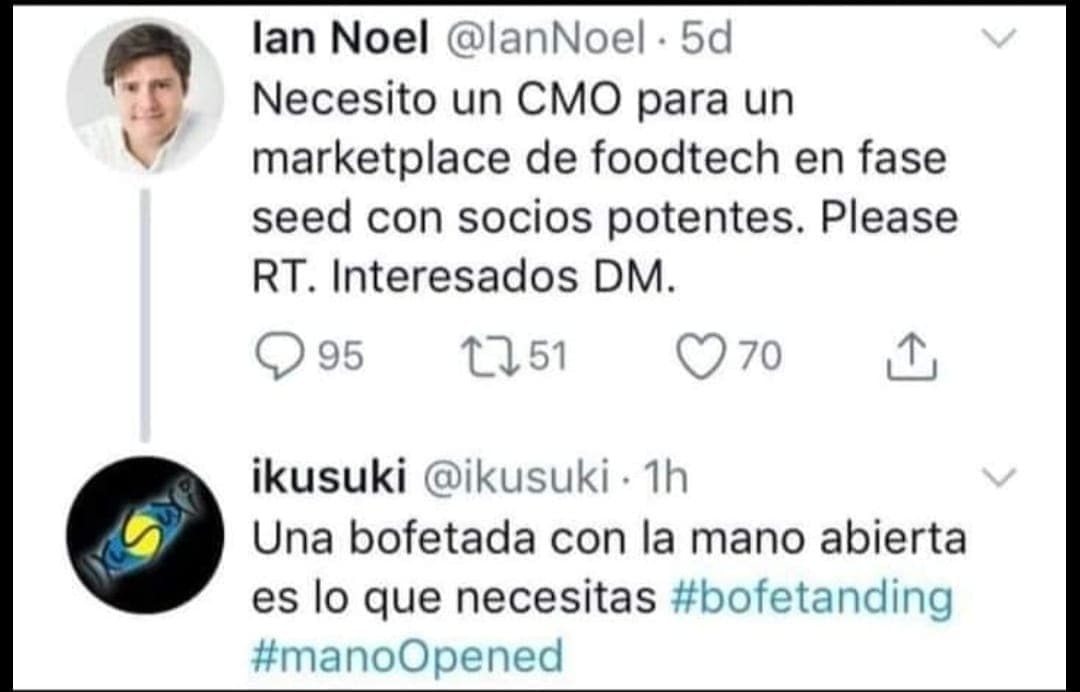Open the 1h timestamp of the reply
This screenshot has width=1080, height=692.
pyautogui.click(x=665, y=478)
